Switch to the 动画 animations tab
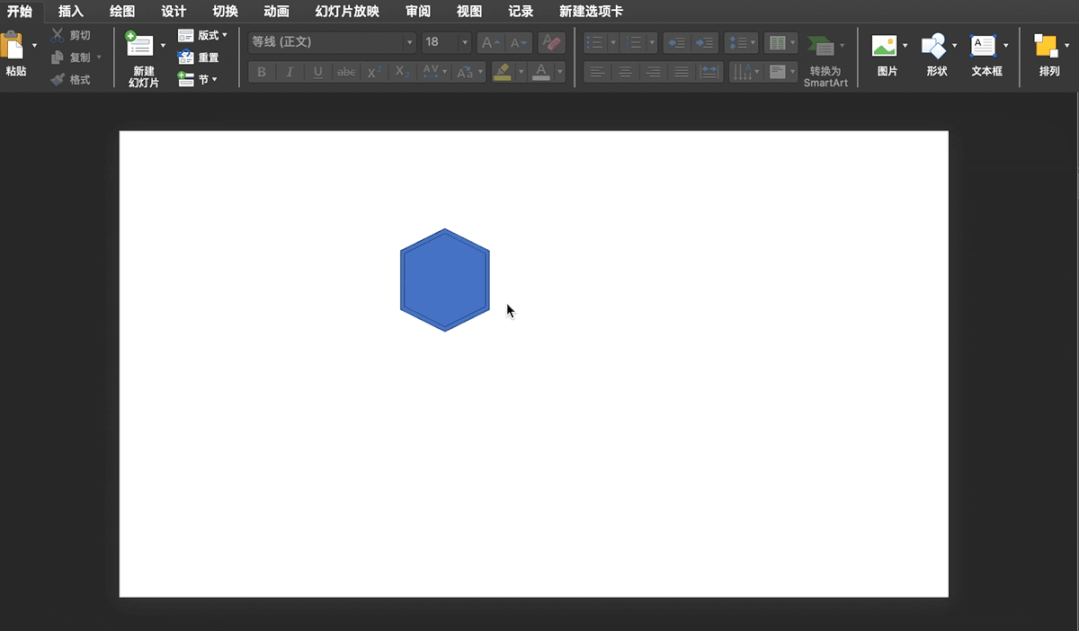The height and width of the screenshot is (631, 1079). [276, 11]
